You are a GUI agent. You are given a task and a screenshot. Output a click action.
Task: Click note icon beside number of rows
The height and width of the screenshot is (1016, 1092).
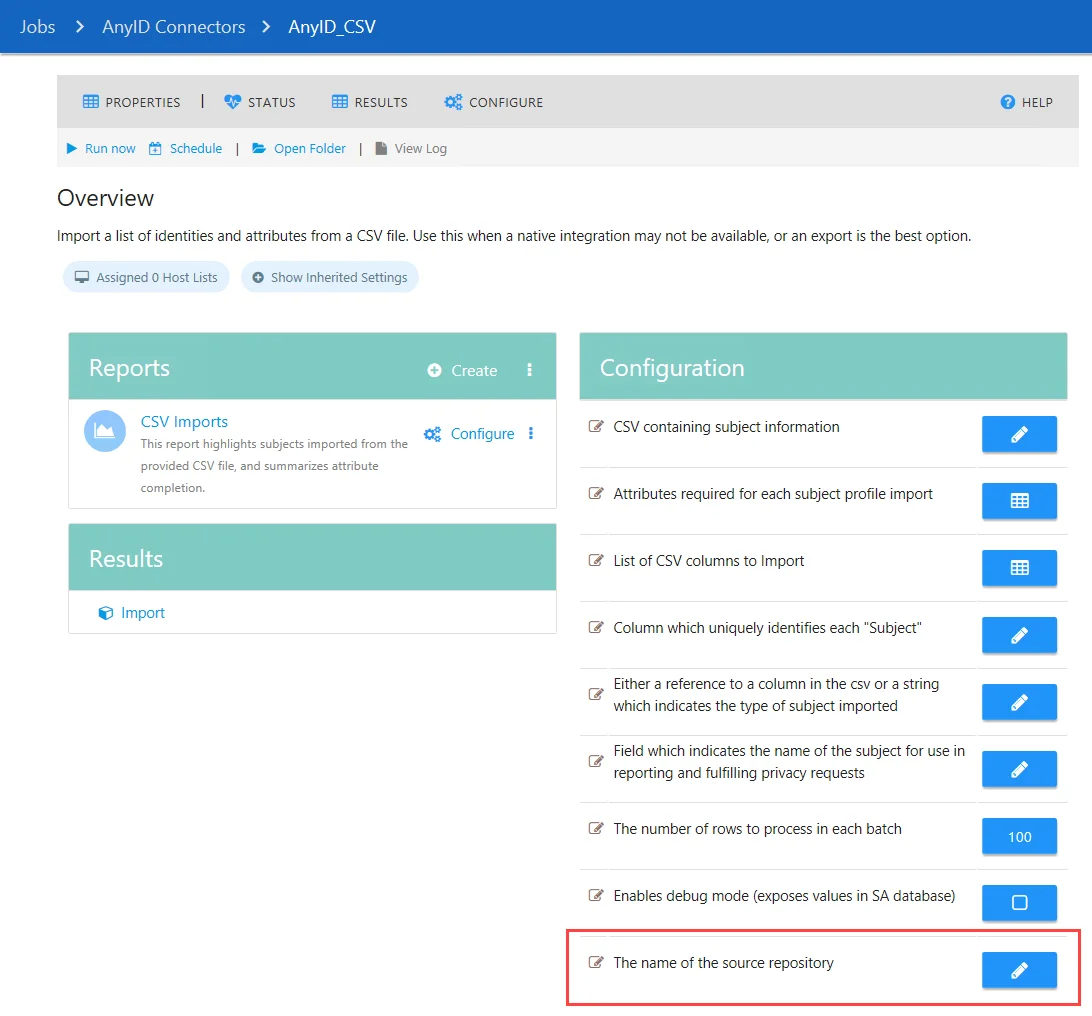[595, 828]
